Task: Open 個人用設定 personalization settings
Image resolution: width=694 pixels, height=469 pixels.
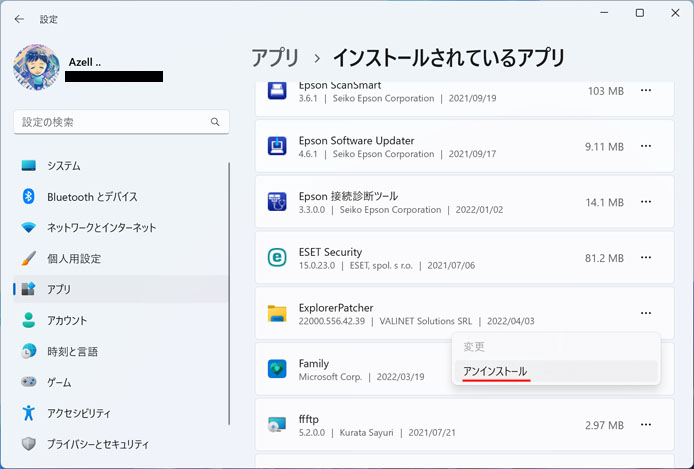Action: pyautogui.click(x=120, y=258)
